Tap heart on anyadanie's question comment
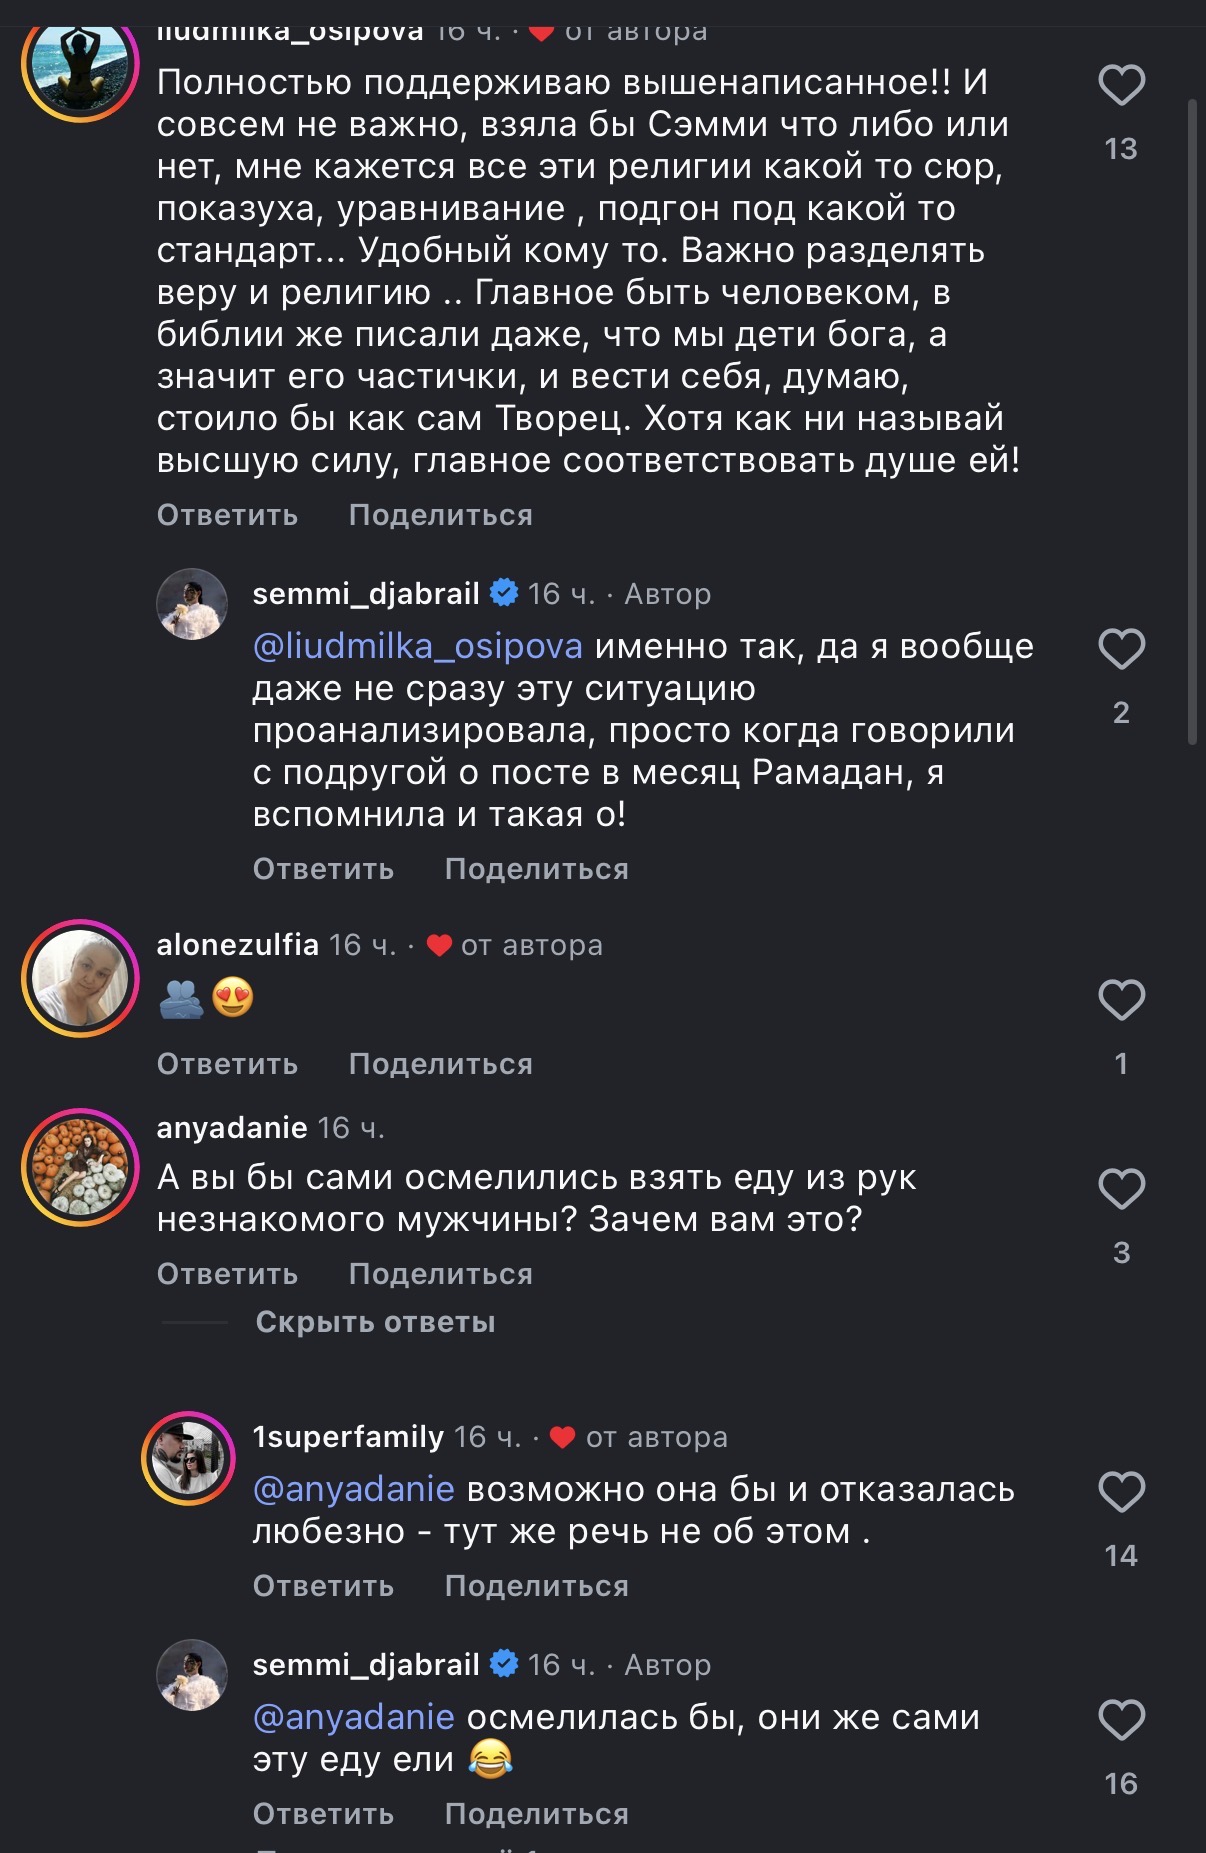The image size is (1206, 1853). [x=1121, y=1189]
